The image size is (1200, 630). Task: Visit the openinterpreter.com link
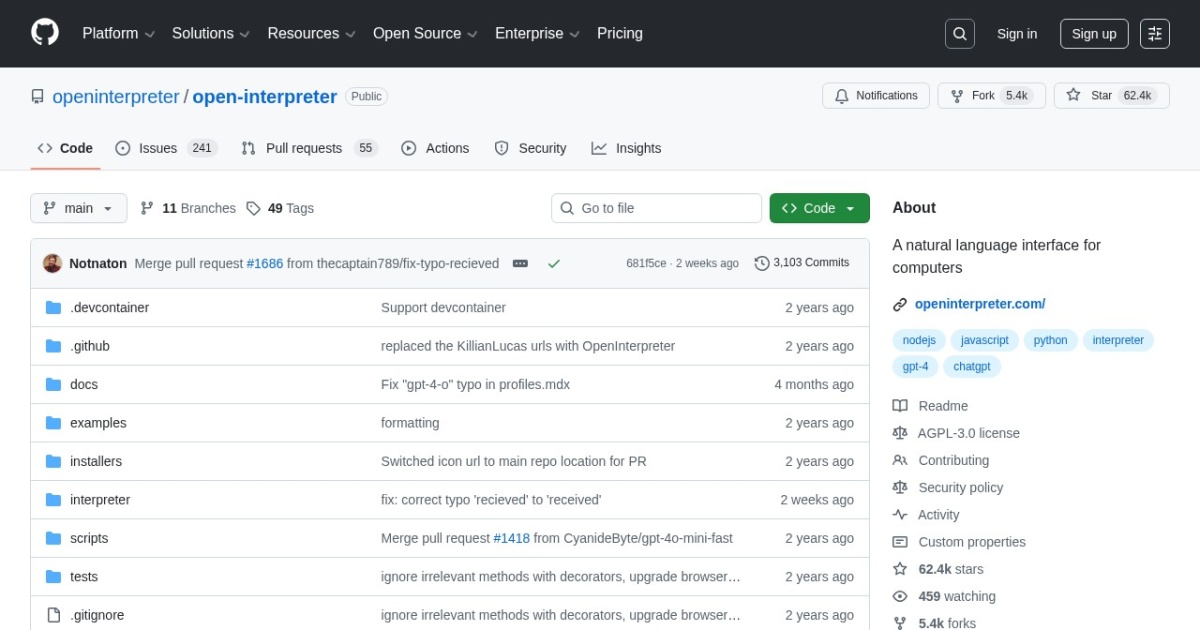point(981,303)
